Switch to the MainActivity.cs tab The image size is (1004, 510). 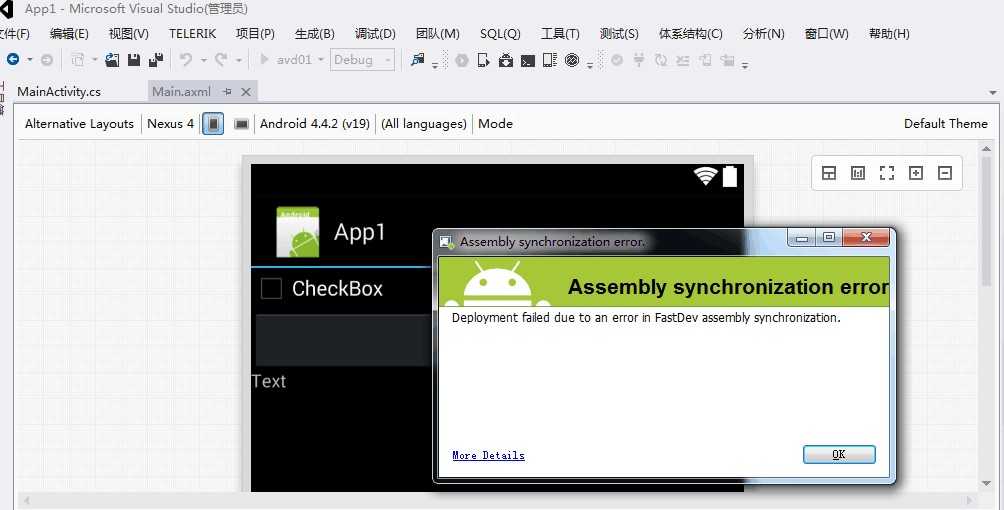click(x=59, y=92)
